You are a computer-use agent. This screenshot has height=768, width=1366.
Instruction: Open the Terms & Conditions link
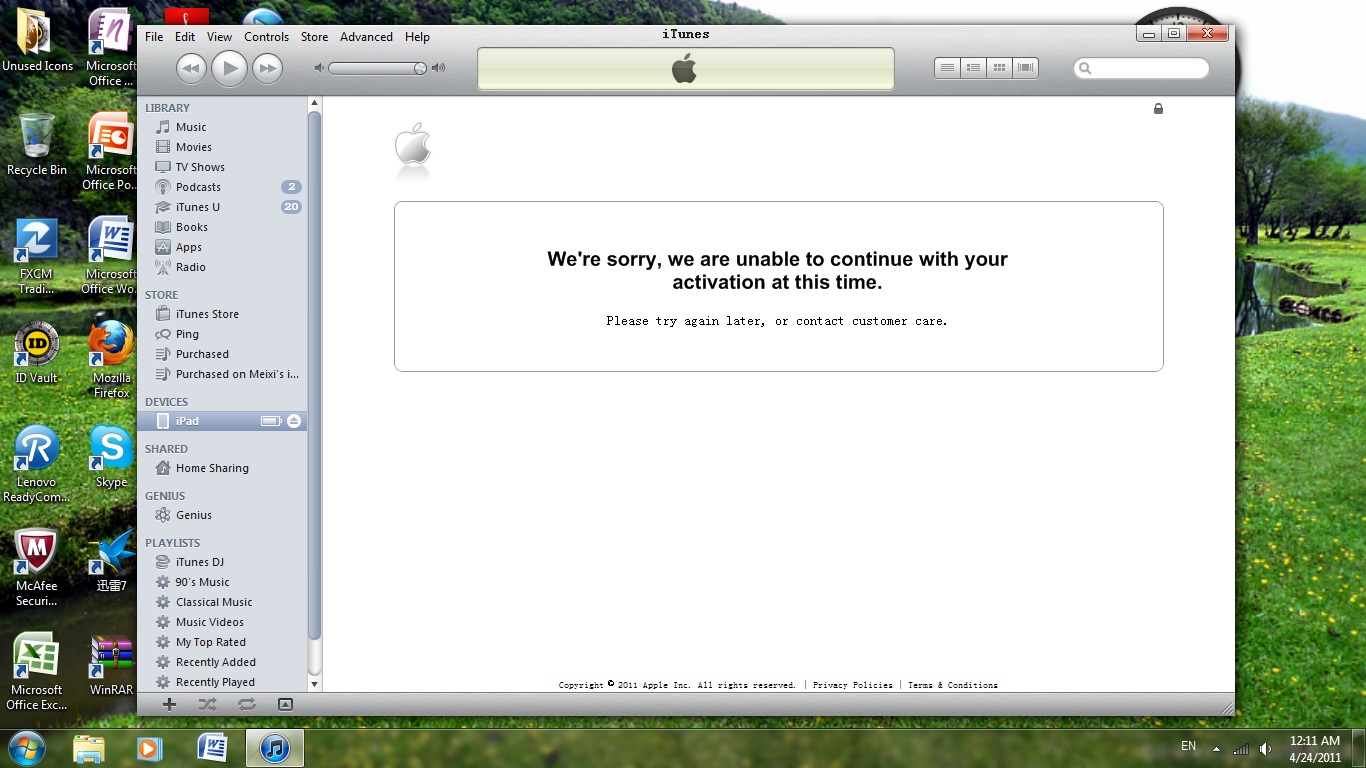953,685
